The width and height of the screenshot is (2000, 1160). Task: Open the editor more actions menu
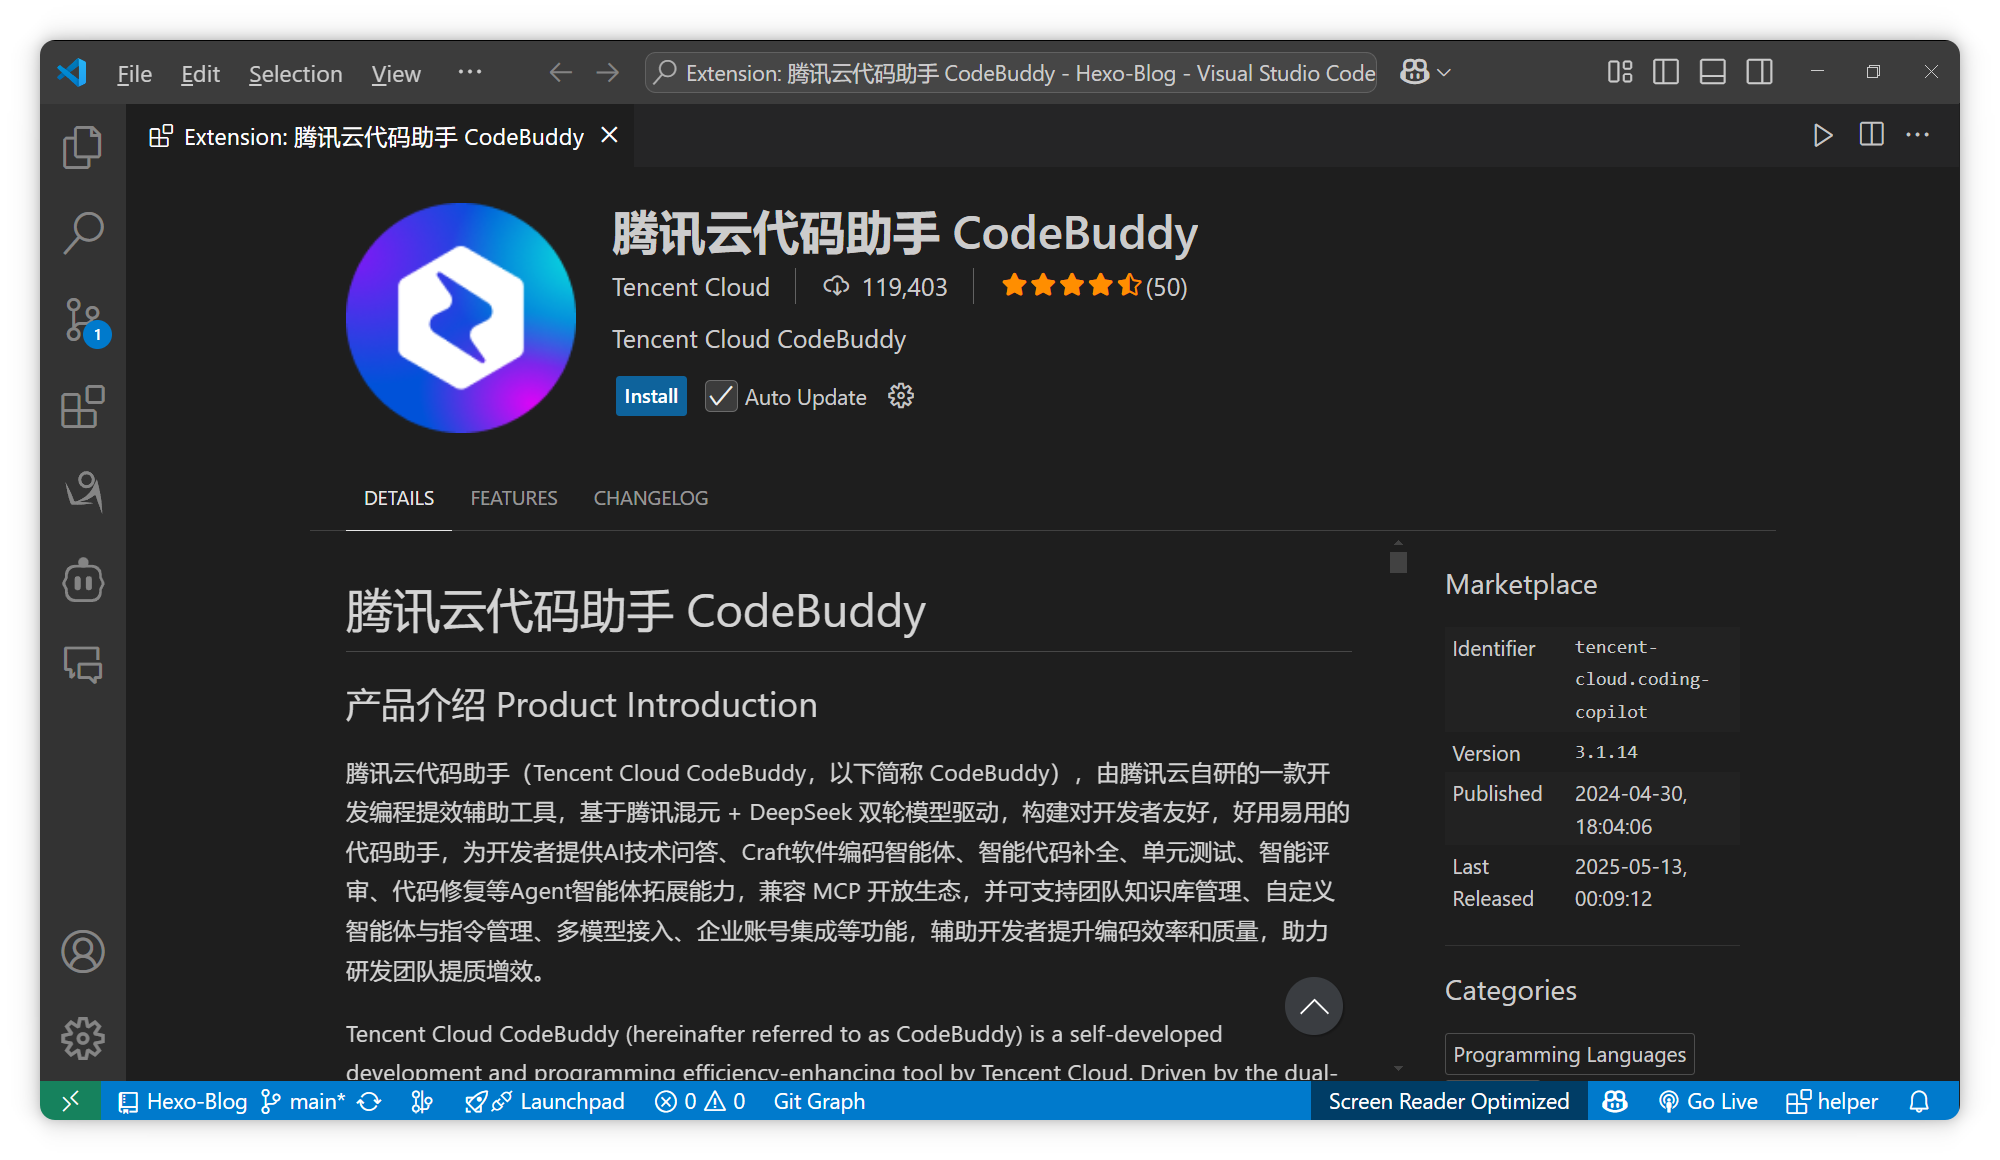pyautogui.click(x=1918, y=136)
